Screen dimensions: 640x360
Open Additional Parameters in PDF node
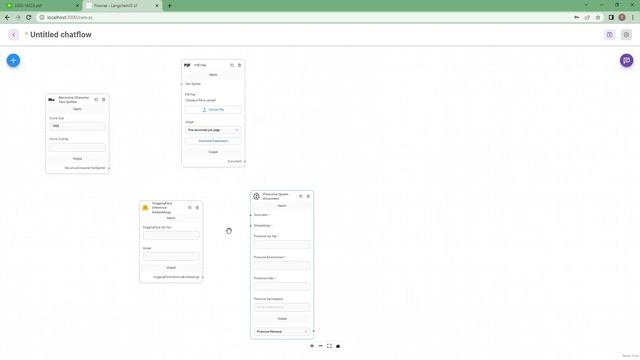213,141
